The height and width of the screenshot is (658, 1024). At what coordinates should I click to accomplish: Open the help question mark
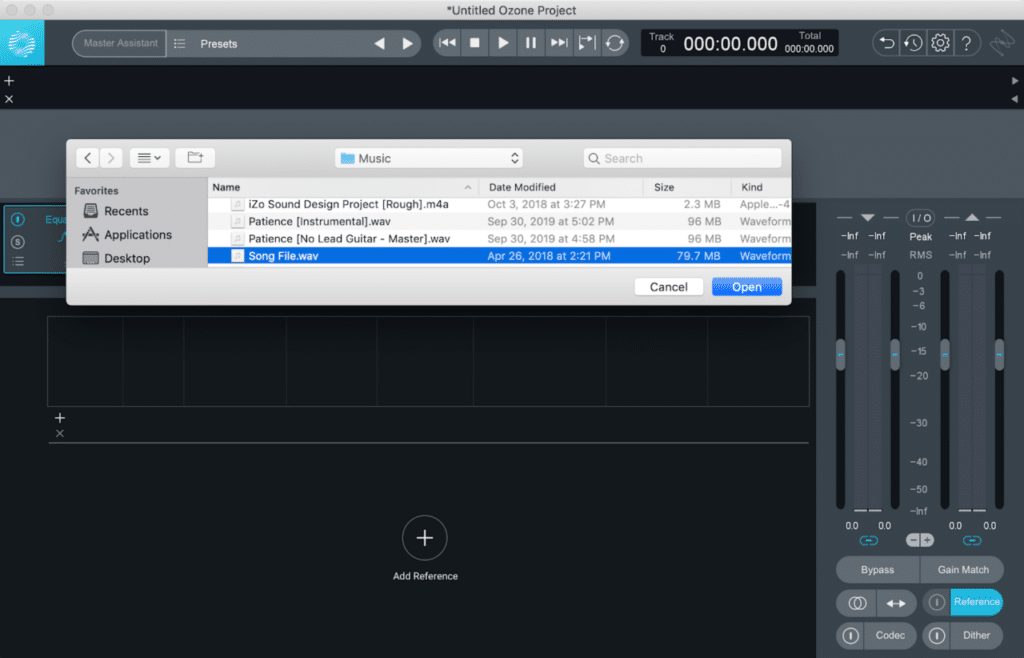pos(967,44)
